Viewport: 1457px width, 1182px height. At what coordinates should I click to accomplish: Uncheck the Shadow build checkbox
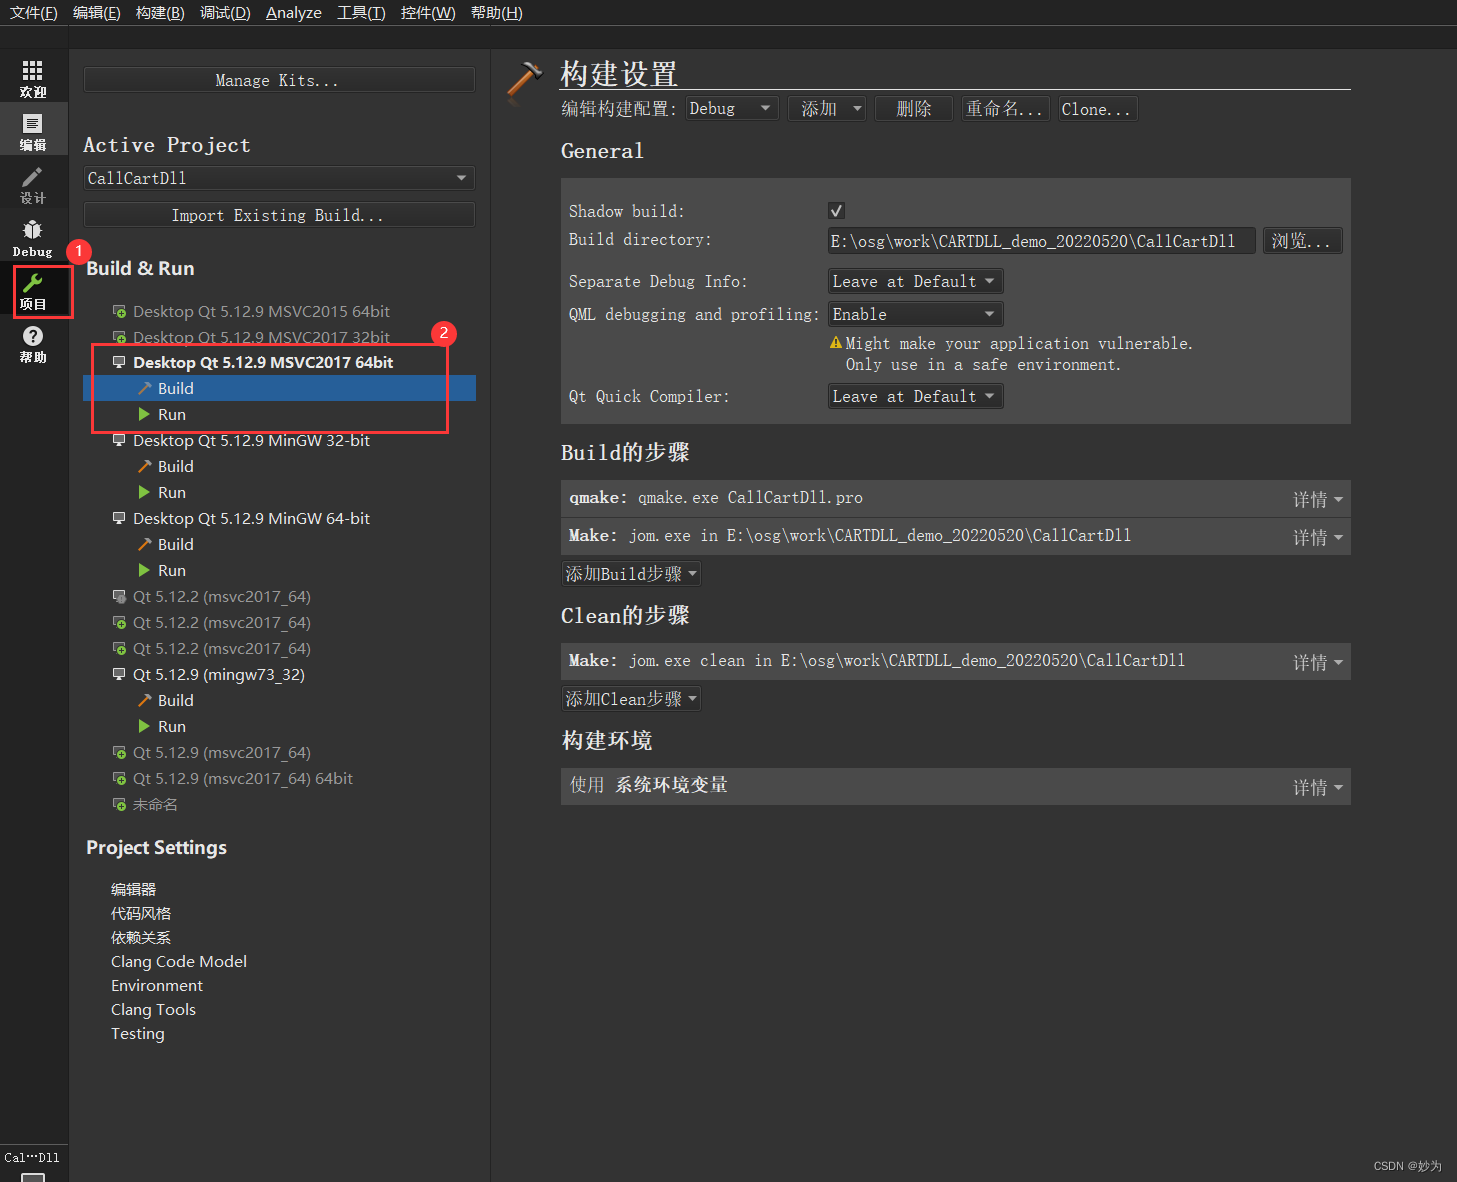coord(836,210)
